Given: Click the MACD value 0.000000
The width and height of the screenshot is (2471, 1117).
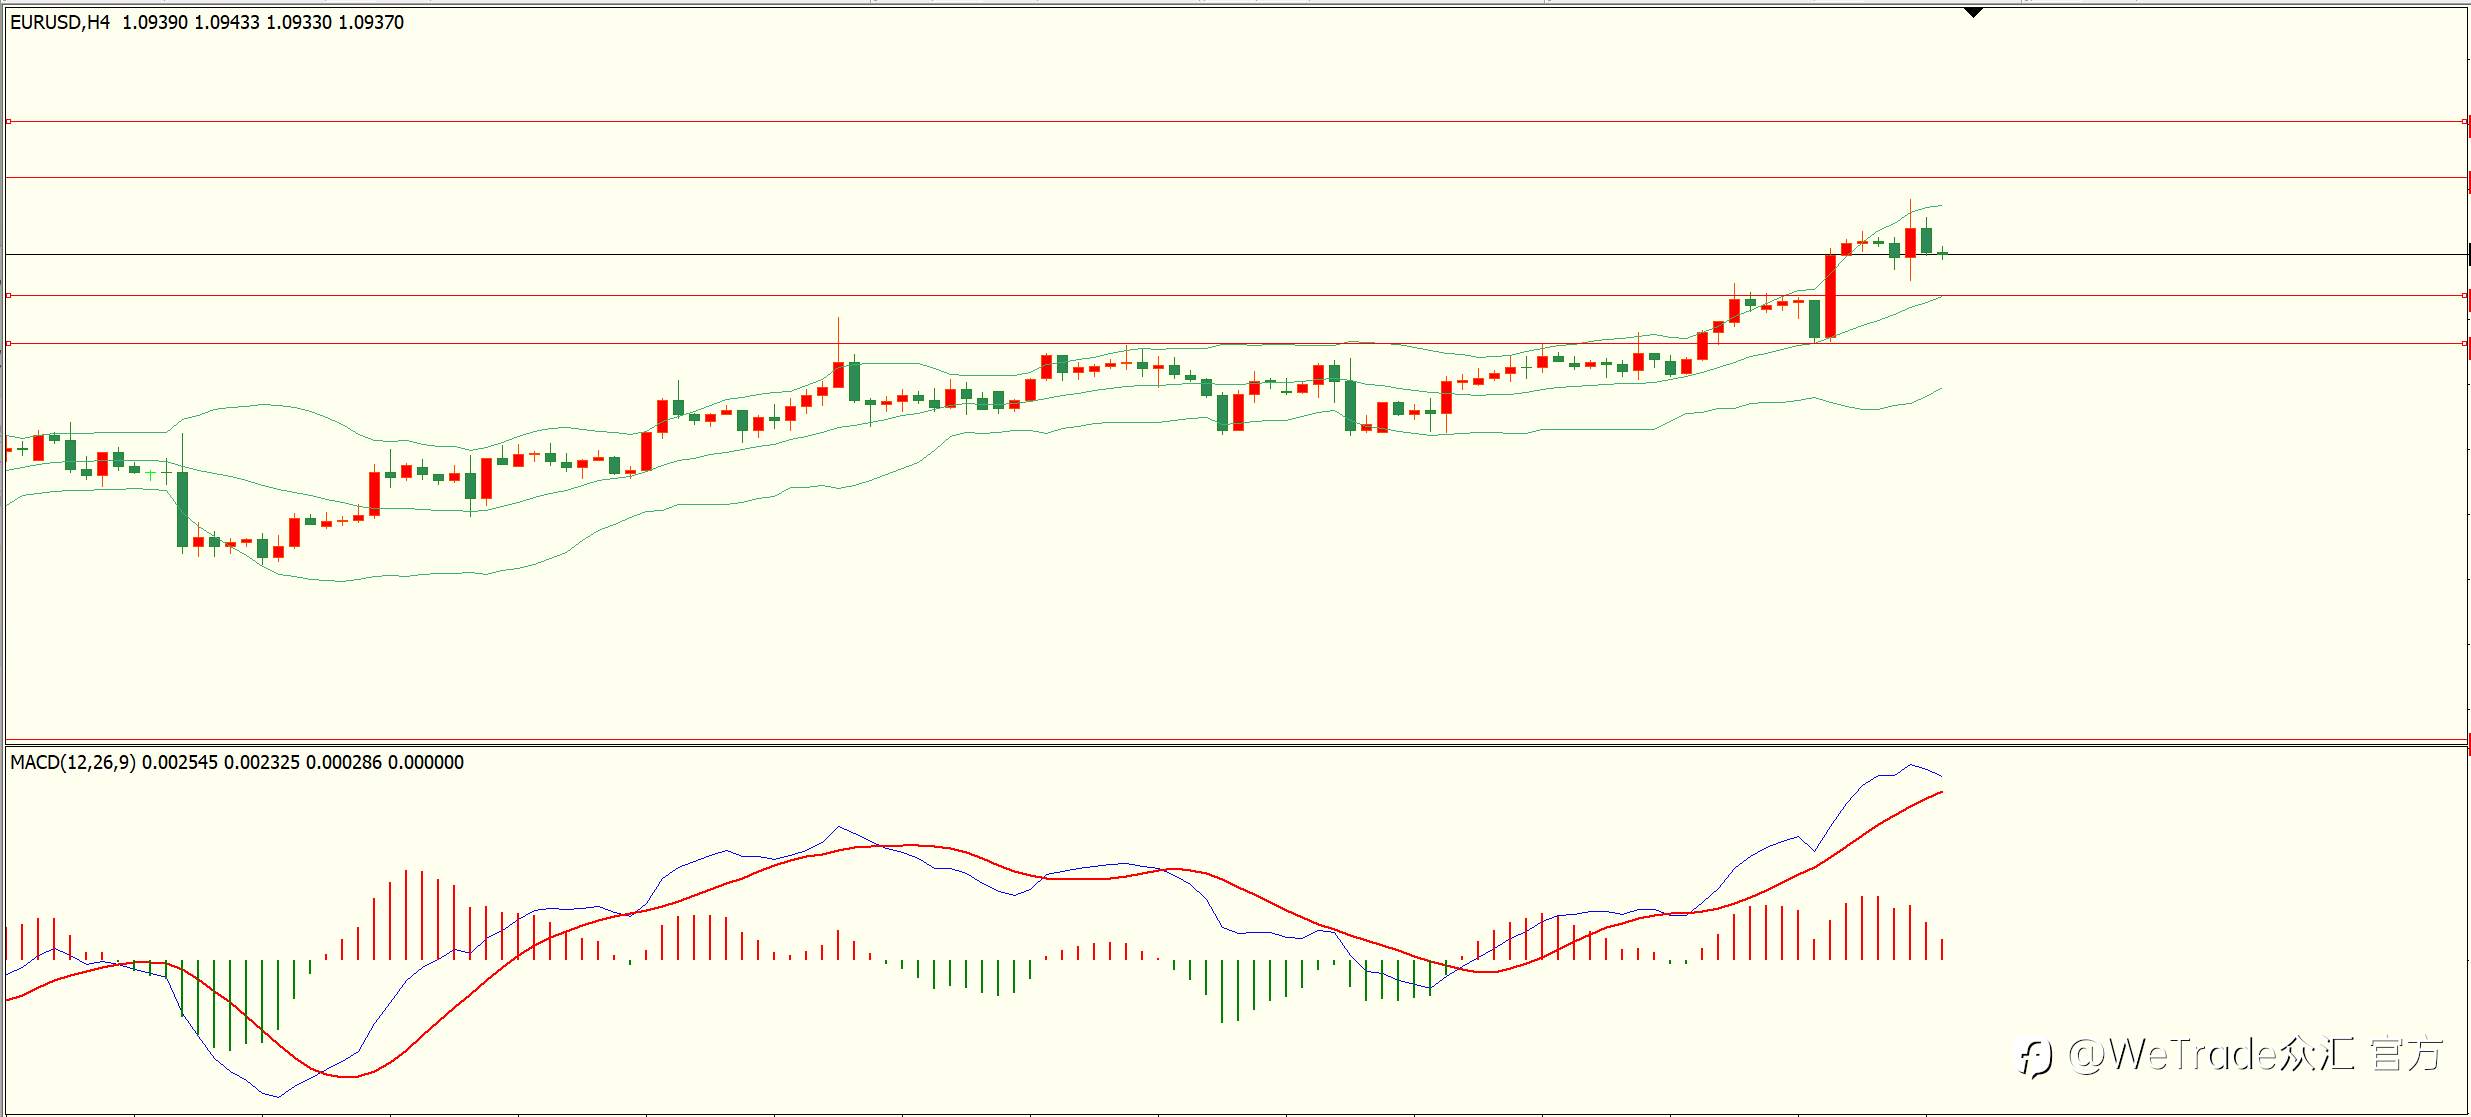Looking at the screenshot, I should pos(426,762).
